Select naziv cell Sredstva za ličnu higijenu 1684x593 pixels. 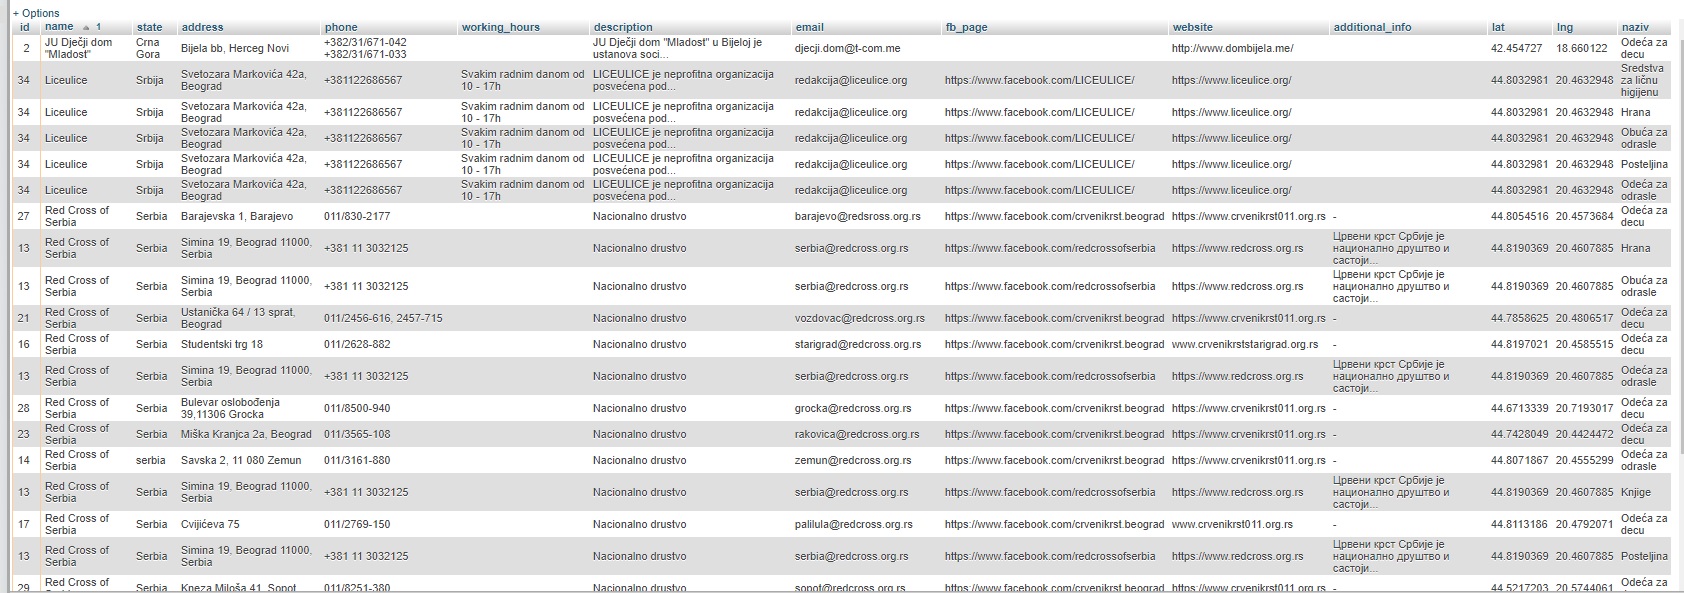click(x=1642, y=80)
